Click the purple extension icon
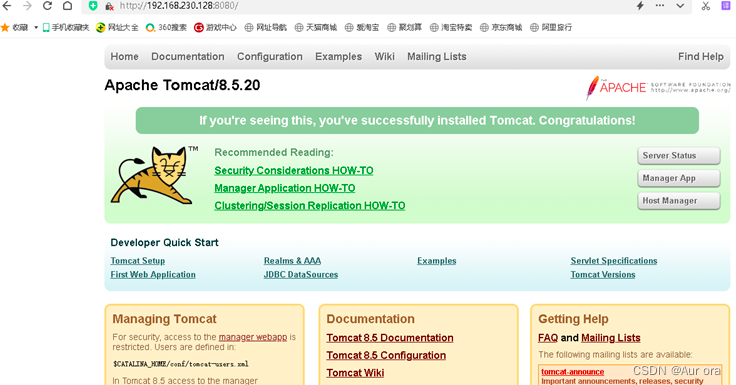 coord(726,6)
